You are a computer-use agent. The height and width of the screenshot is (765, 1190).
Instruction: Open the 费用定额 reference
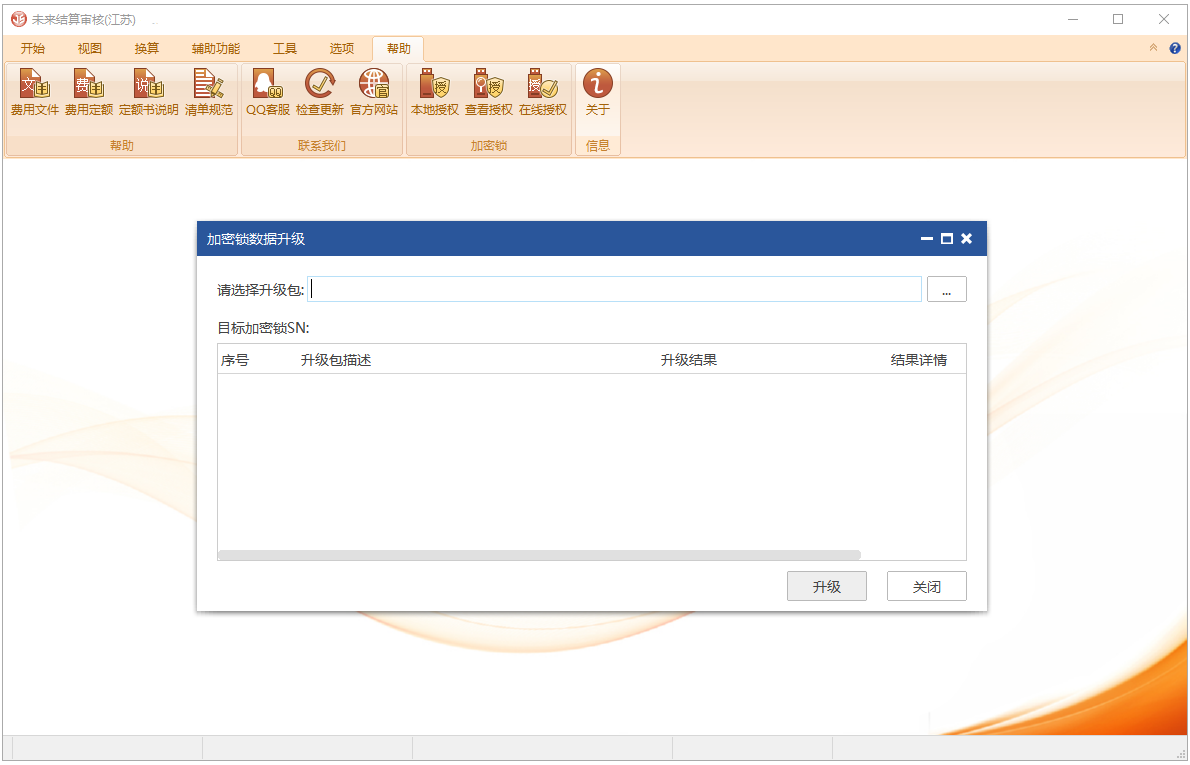(x=89, y=93)
